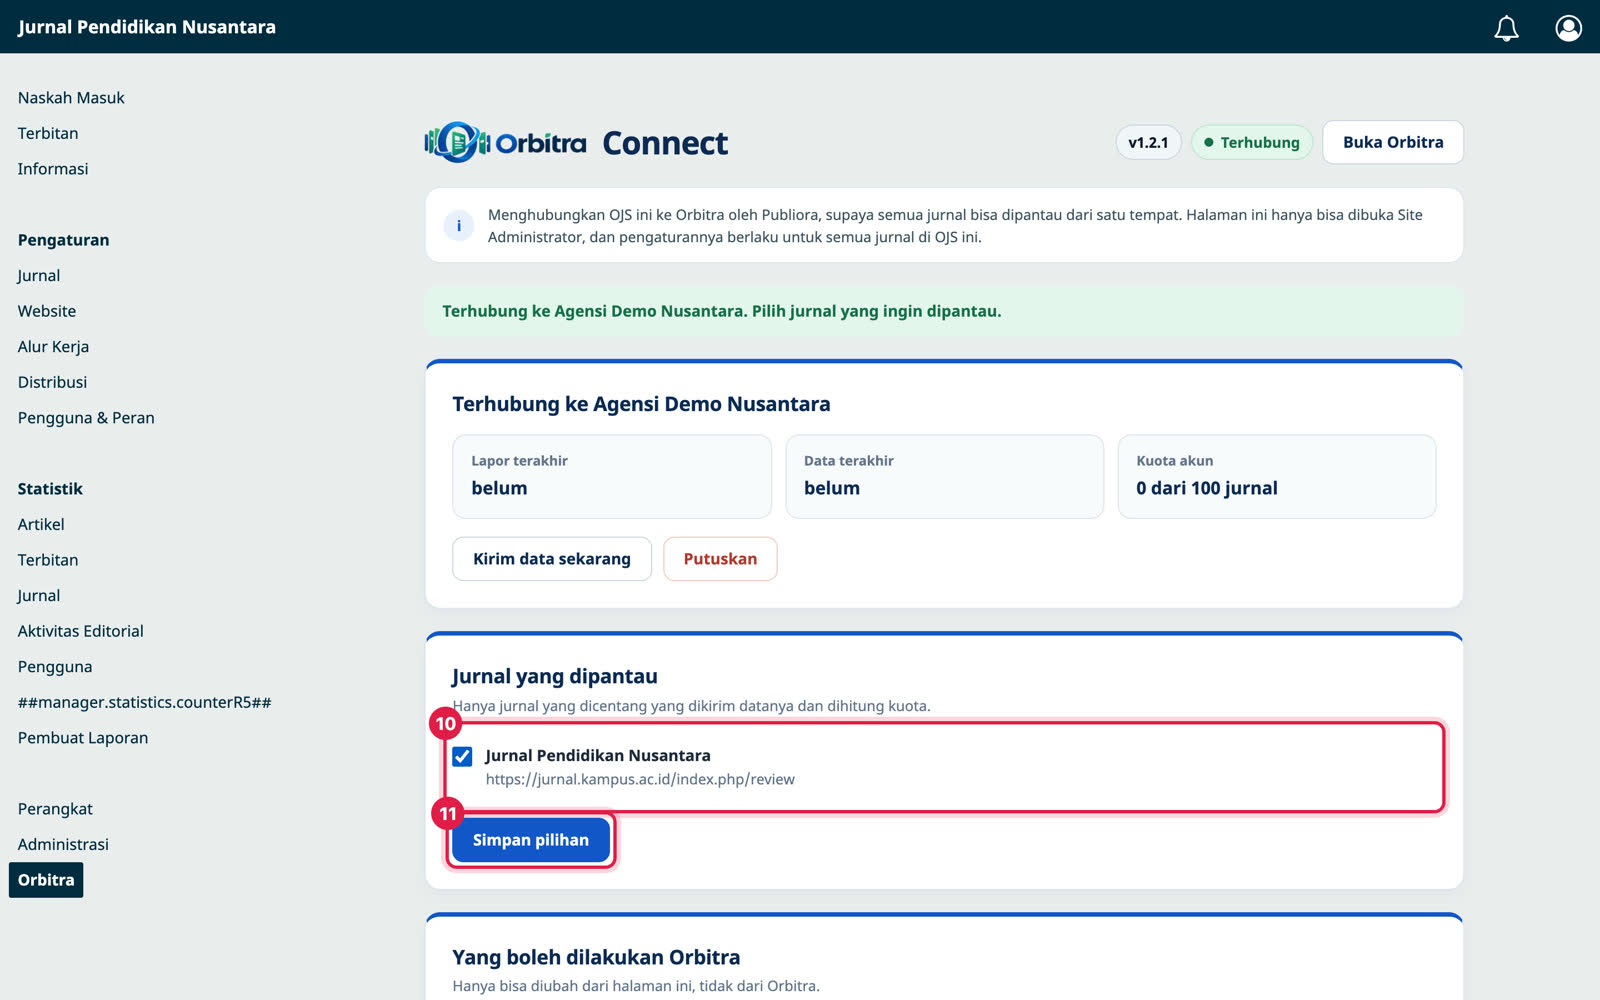Open Terbitan under Statistik
This screenshot has width=1600, height=1000.
click(48, 560)
